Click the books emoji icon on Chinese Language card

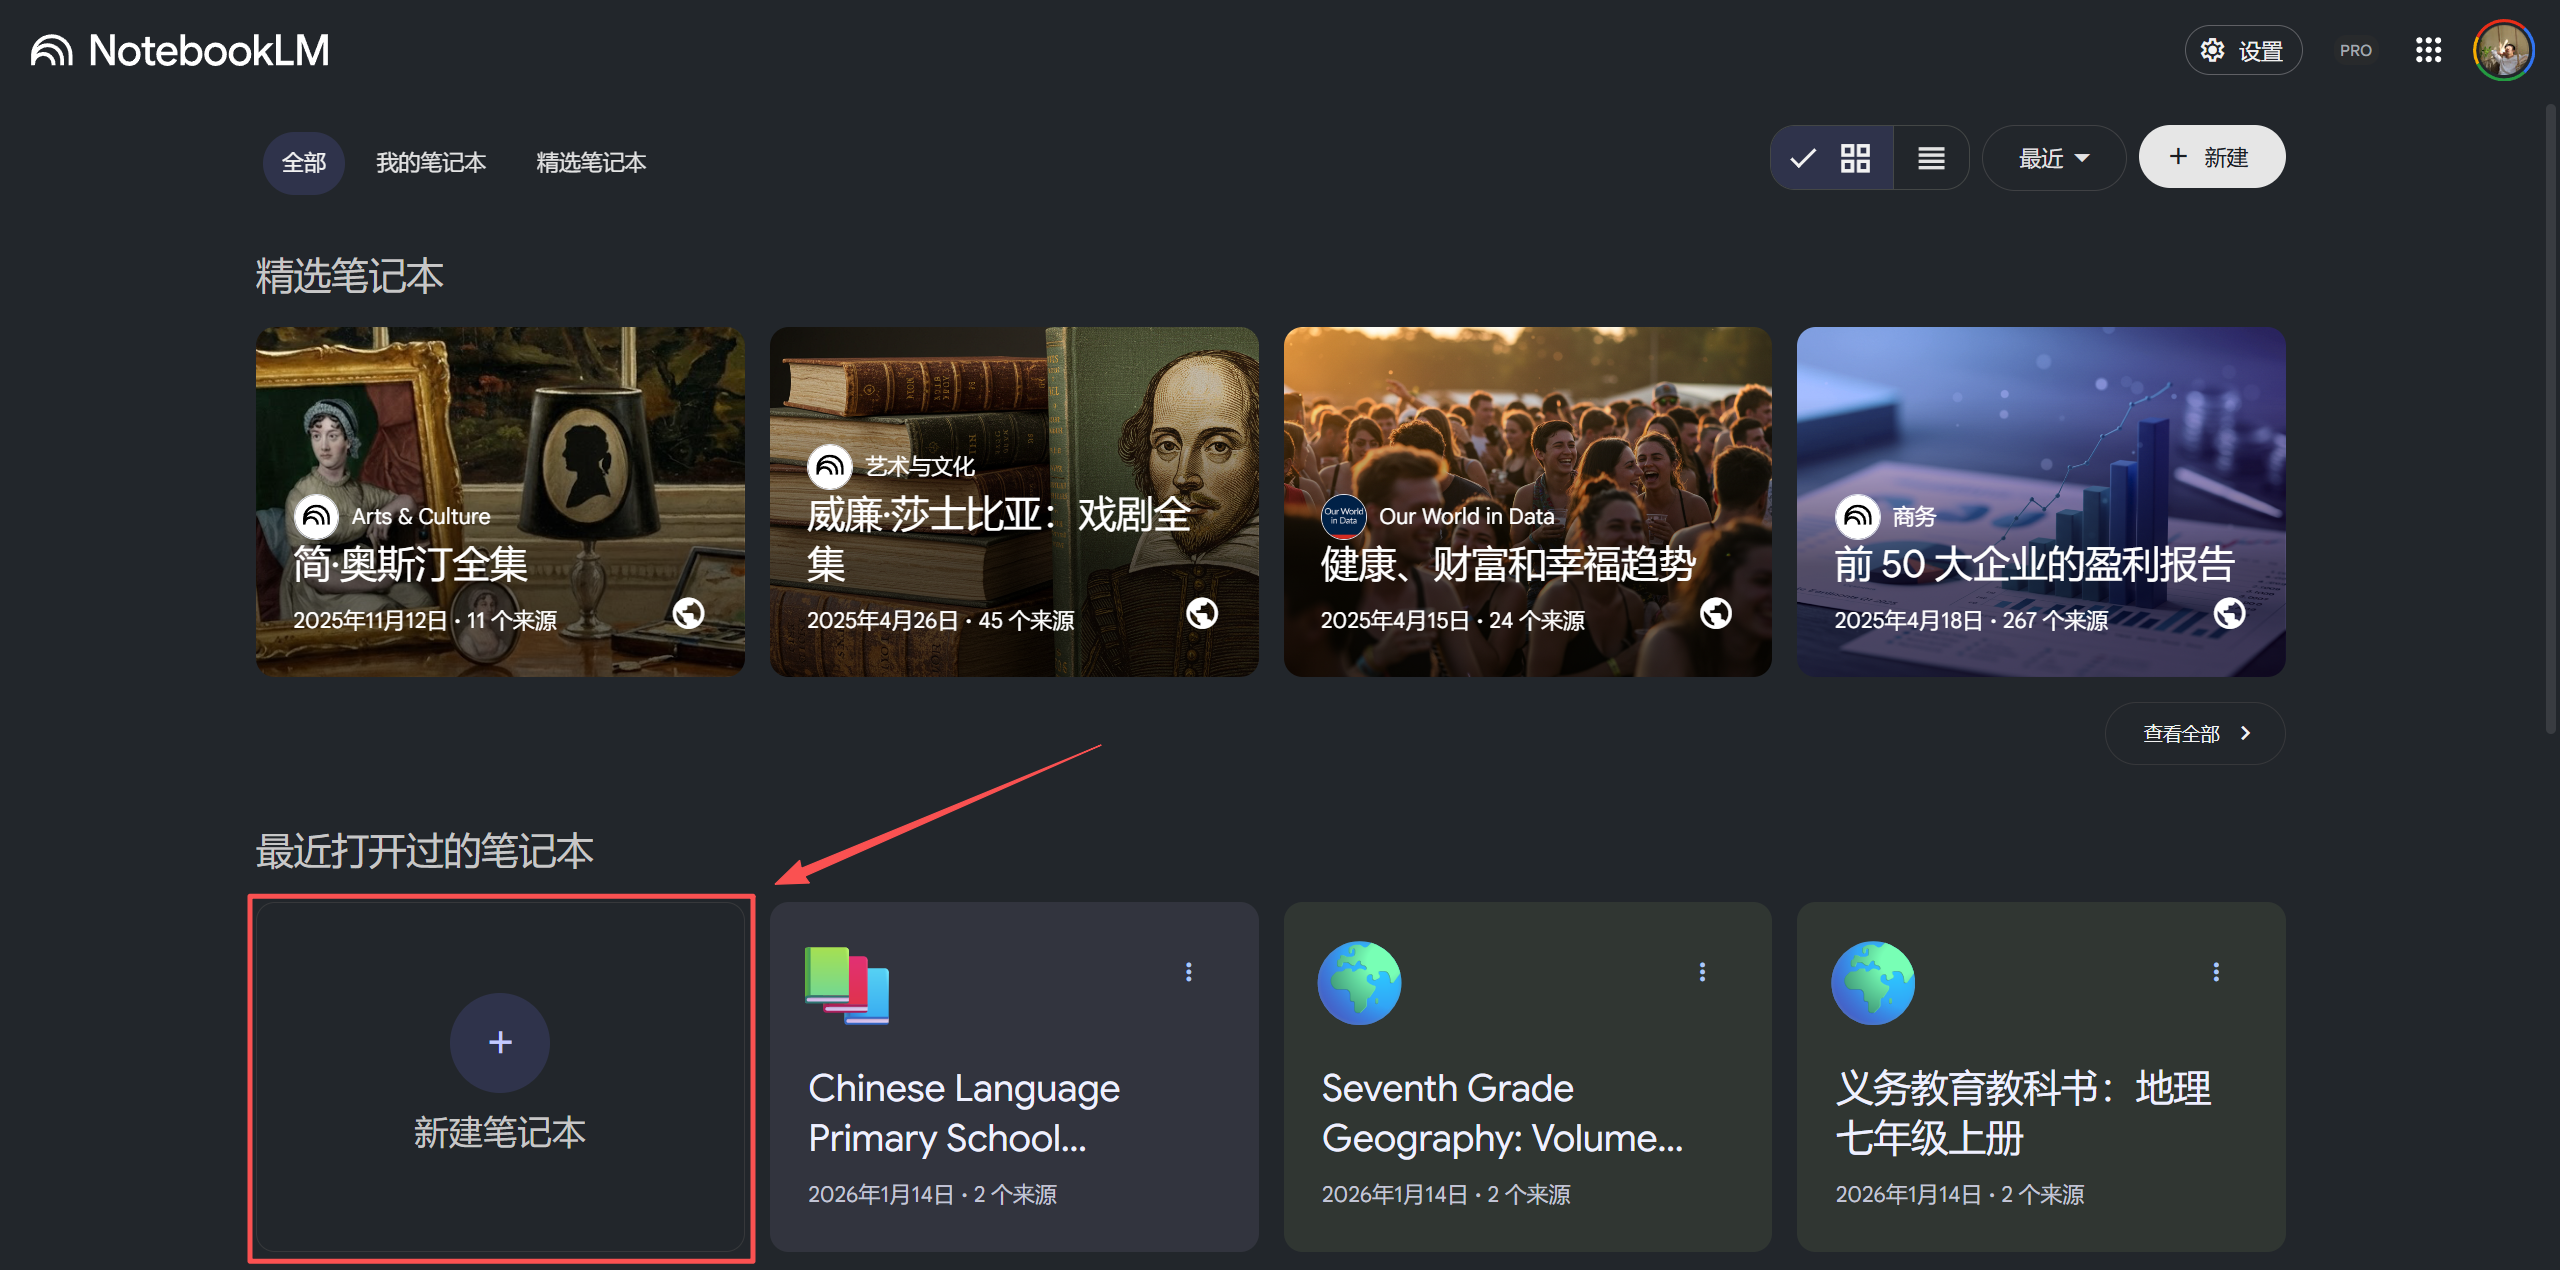(845, 985)
